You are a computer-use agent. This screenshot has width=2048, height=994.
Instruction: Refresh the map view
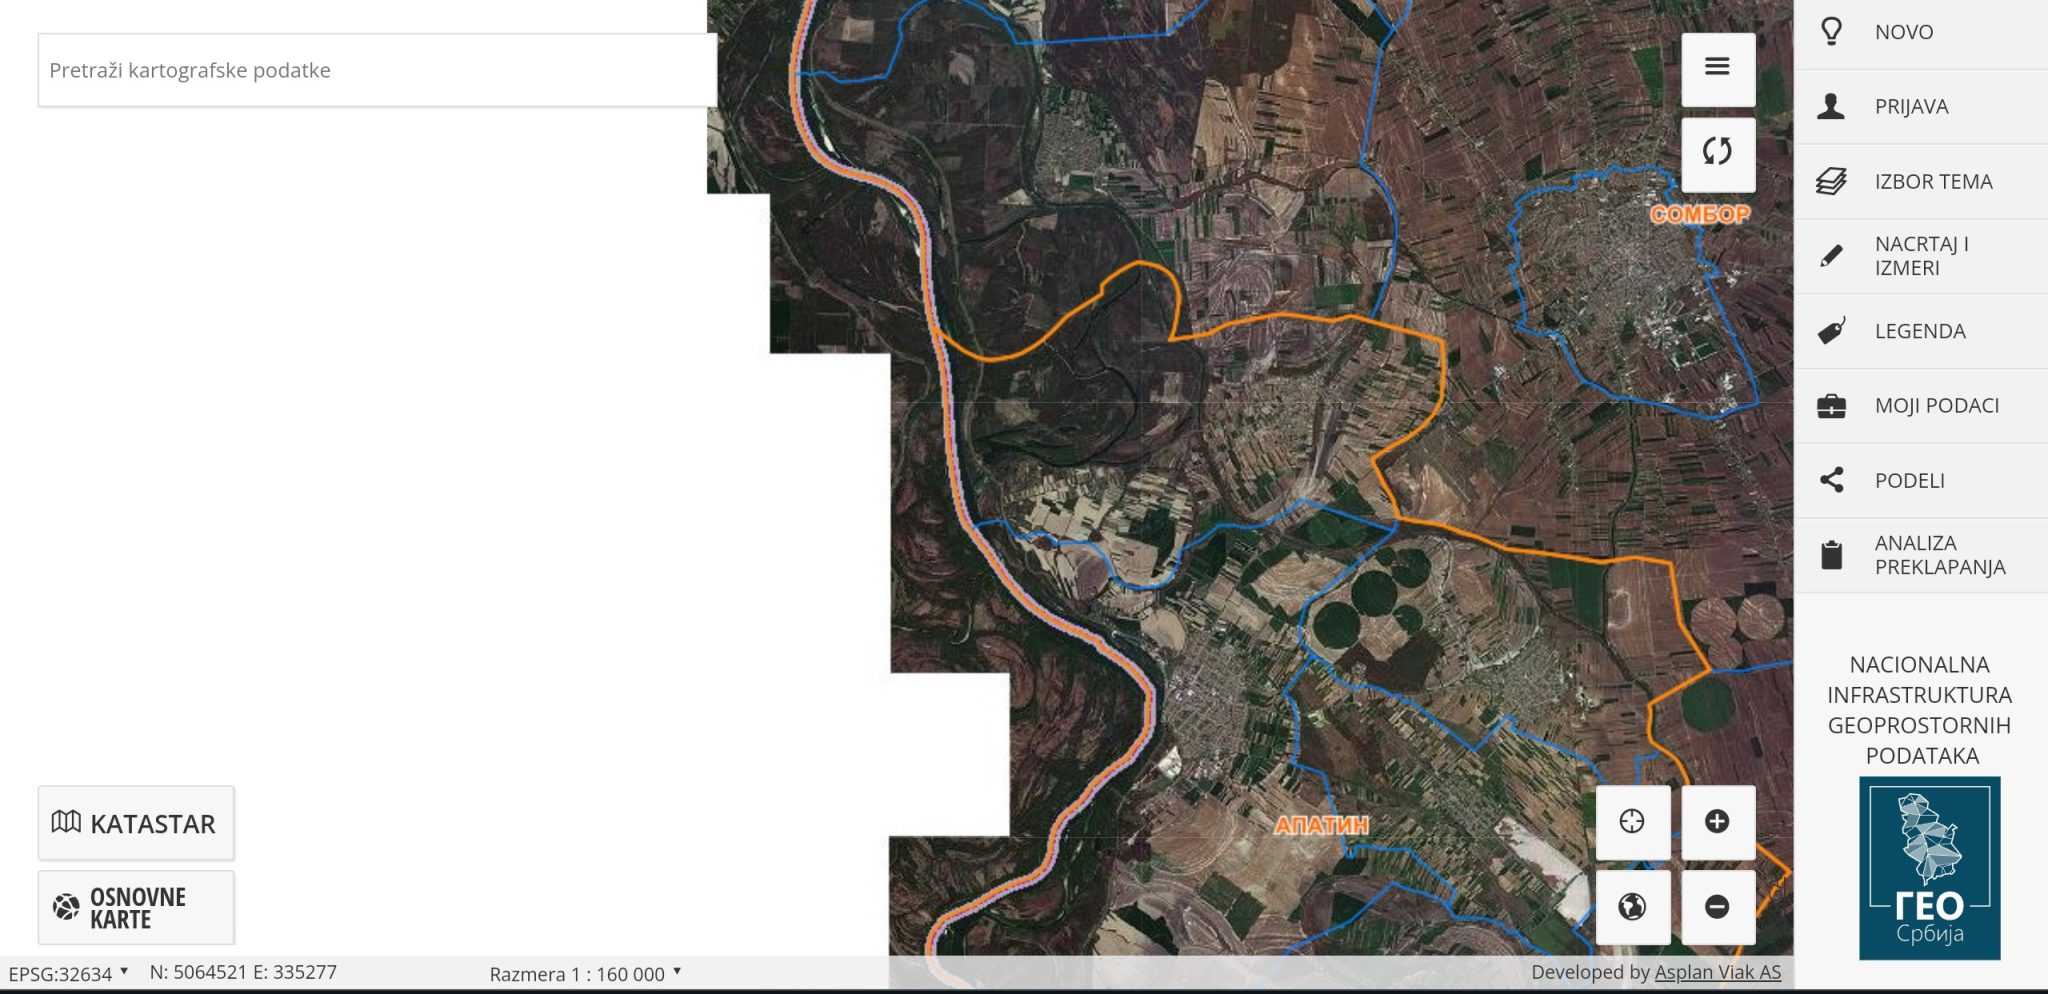coord(1718,152)
